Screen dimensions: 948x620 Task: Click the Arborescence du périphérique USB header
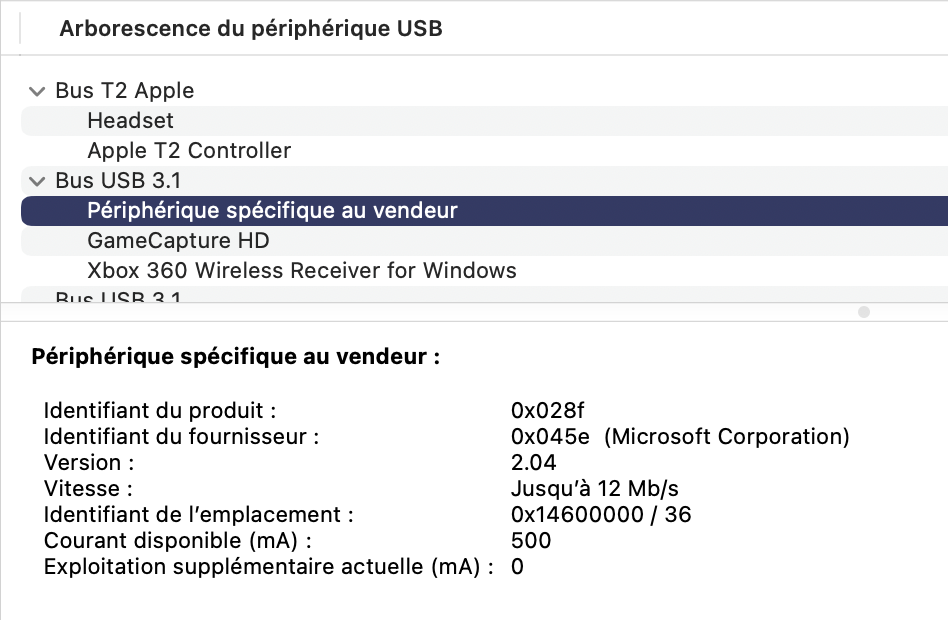pyautogui.click(x=250, y=28)
